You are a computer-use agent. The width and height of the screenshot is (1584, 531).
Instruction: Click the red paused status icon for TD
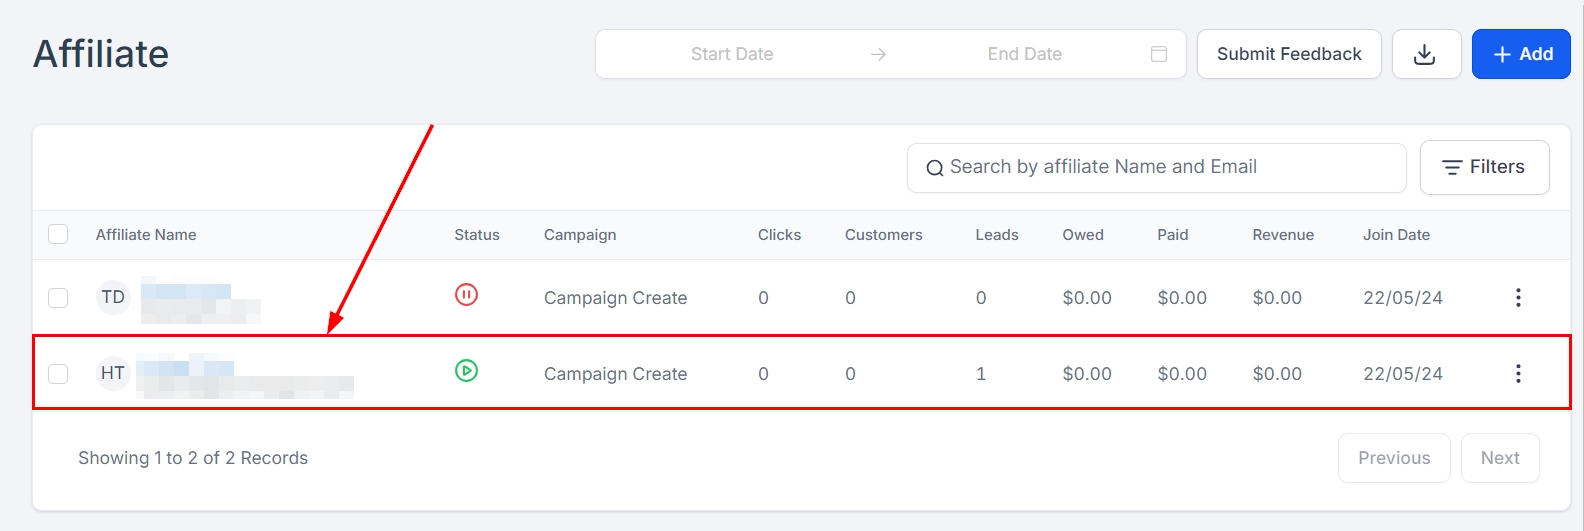coord(466,295)
